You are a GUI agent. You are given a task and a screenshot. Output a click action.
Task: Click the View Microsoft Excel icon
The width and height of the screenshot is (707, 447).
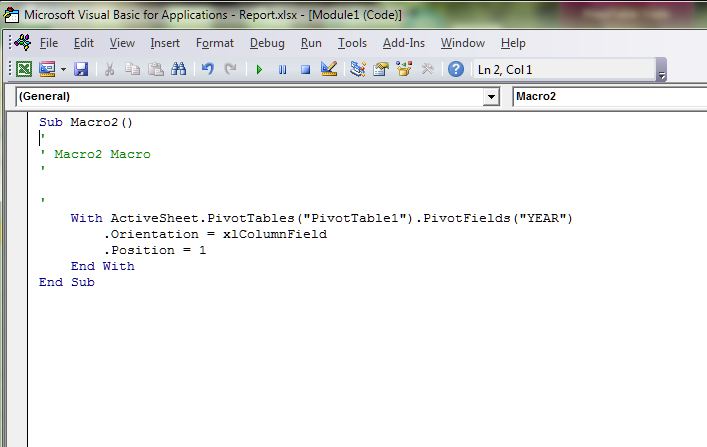(24, 69)
